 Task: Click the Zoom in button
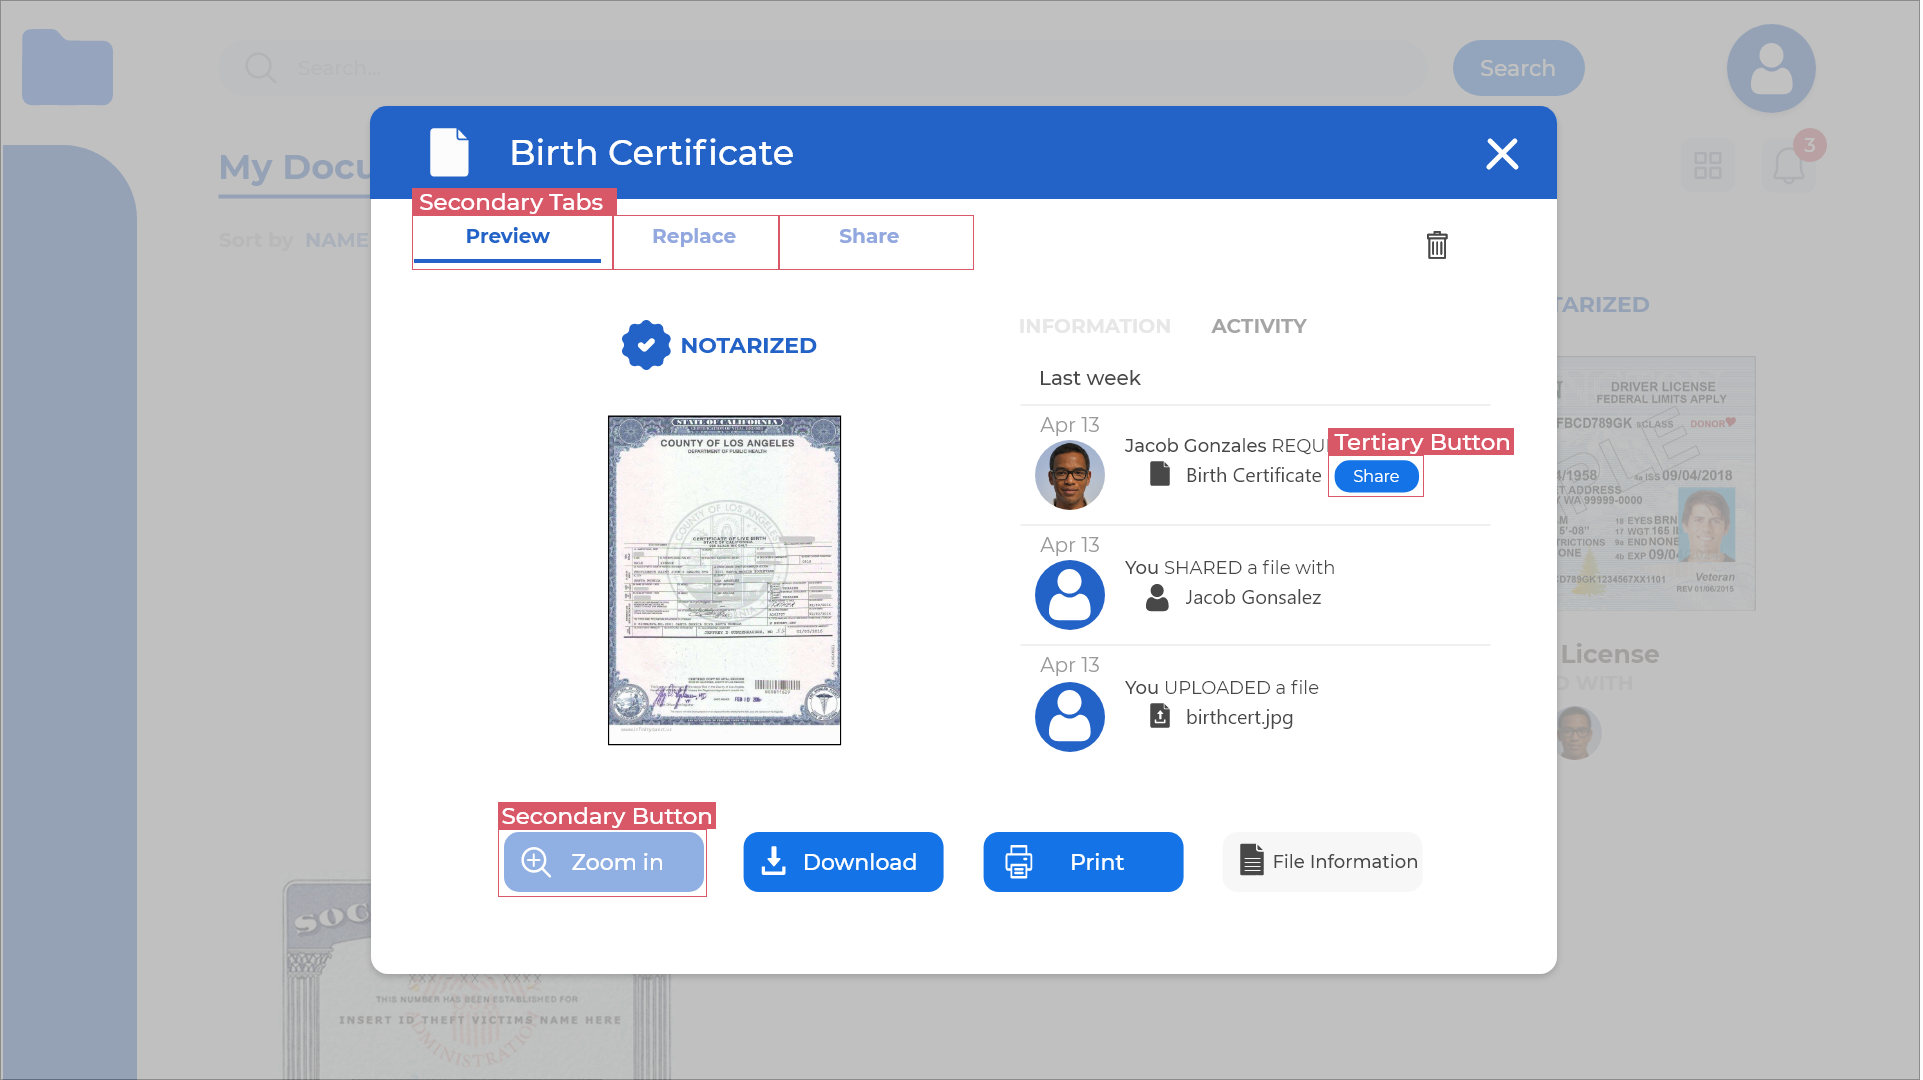pyautogui.click(x=604, y=862)
